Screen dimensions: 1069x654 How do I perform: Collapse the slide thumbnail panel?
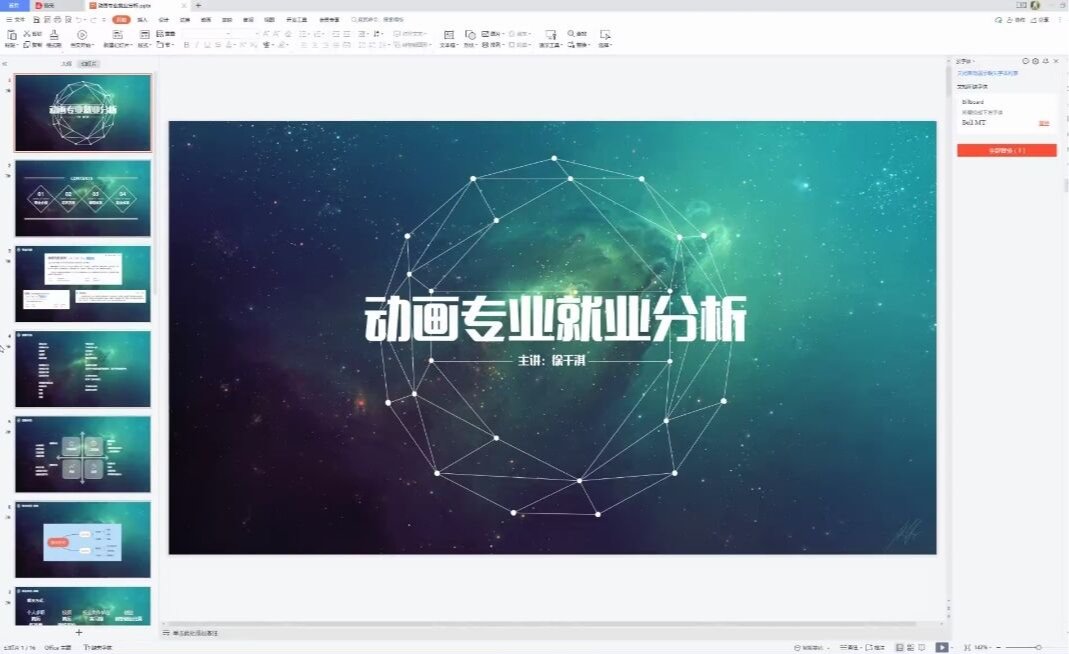5,63
